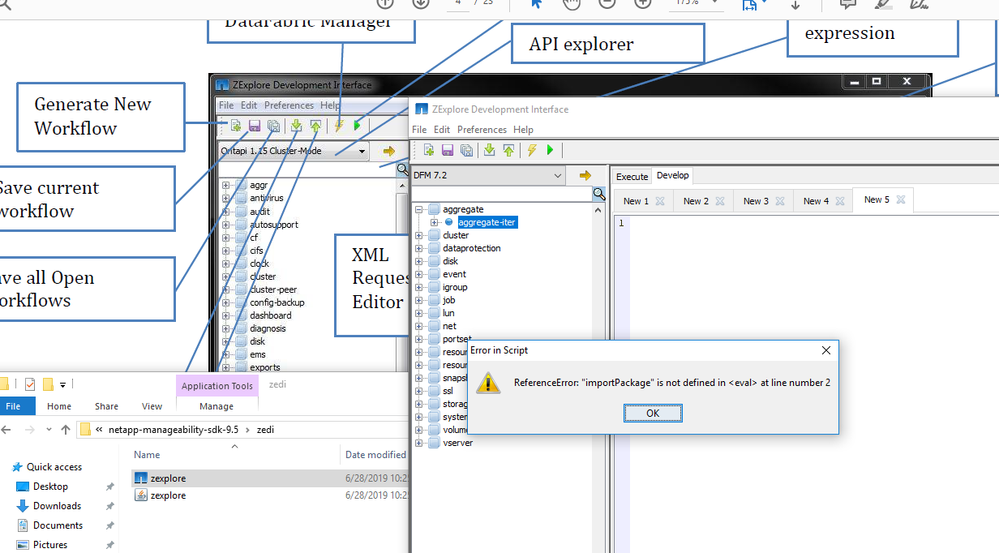Click the green down-arrow import icon in front ZExplore toolbar
Viewport: 999px width, 553px height.
coord(489,150)
